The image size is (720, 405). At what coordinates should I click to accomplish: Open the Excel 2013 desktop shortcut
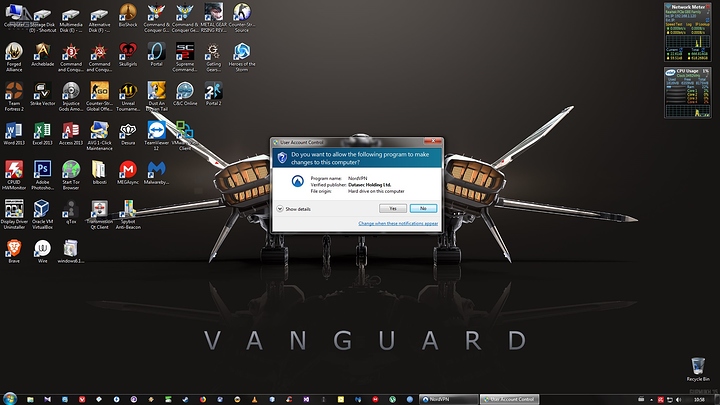pos(42,132)
